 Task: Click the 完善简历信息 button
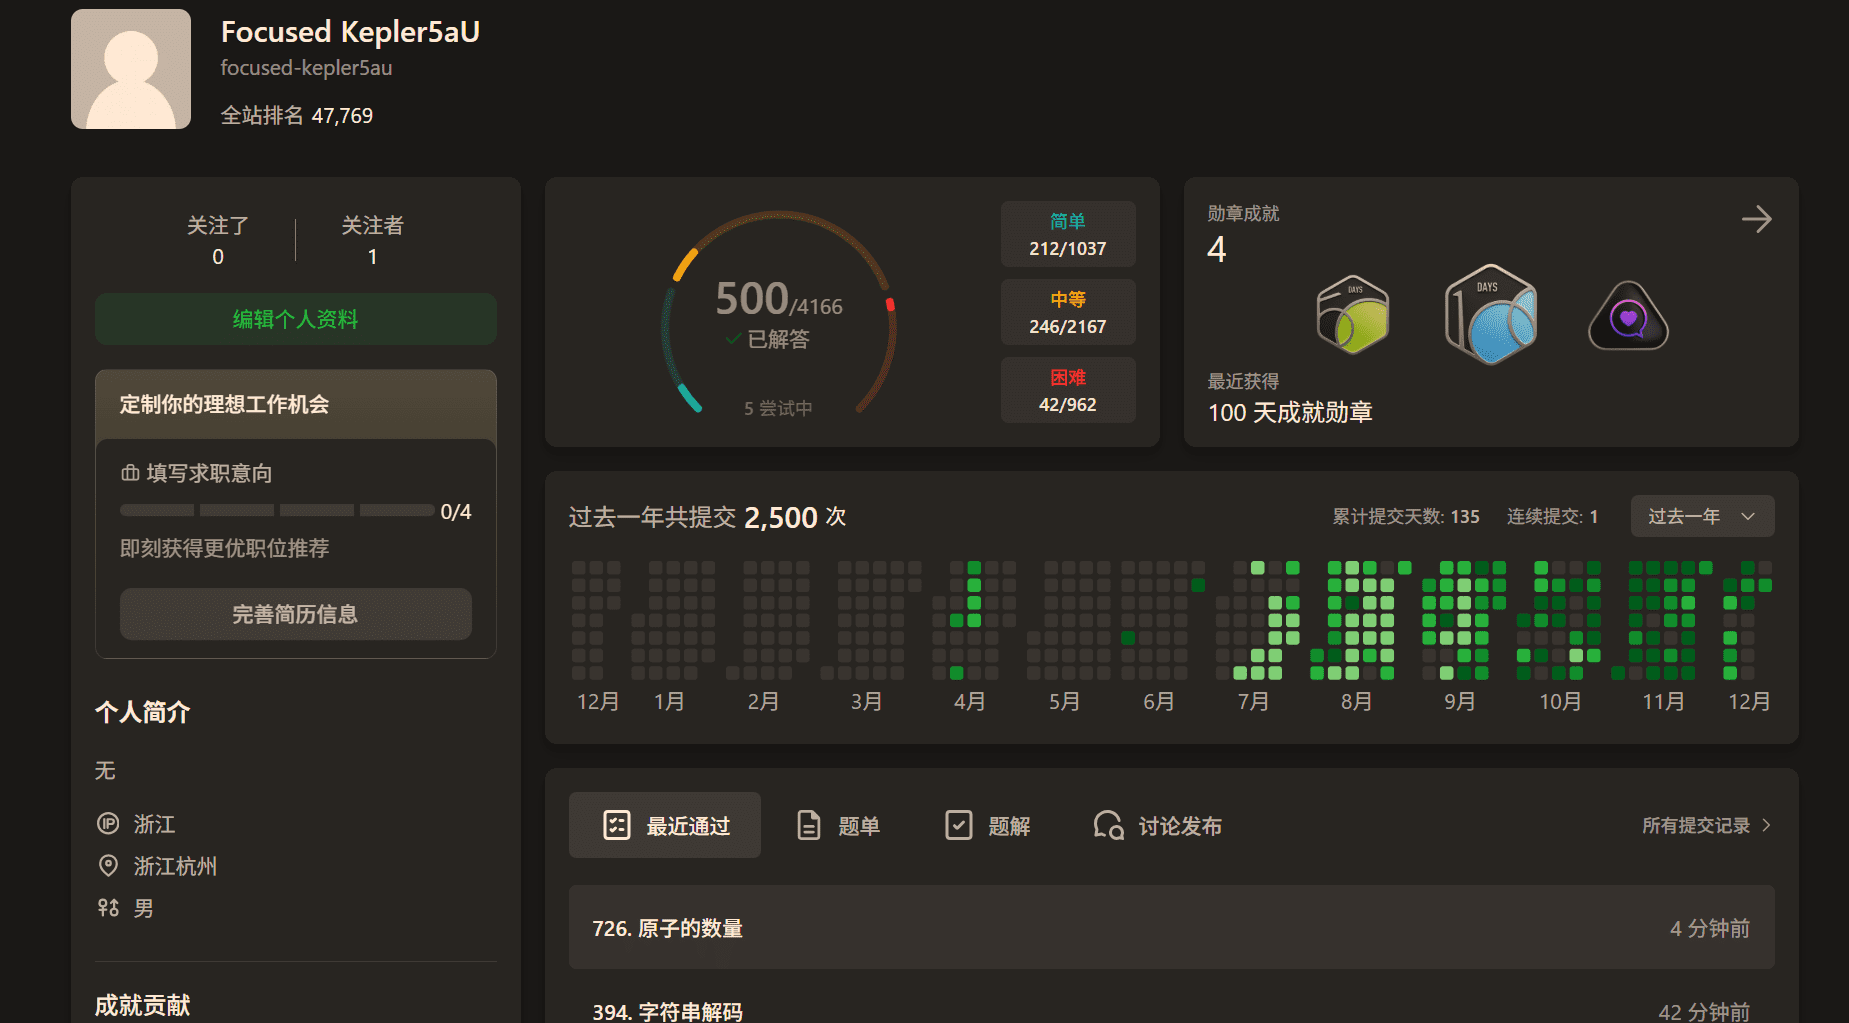tap(296, 614)
